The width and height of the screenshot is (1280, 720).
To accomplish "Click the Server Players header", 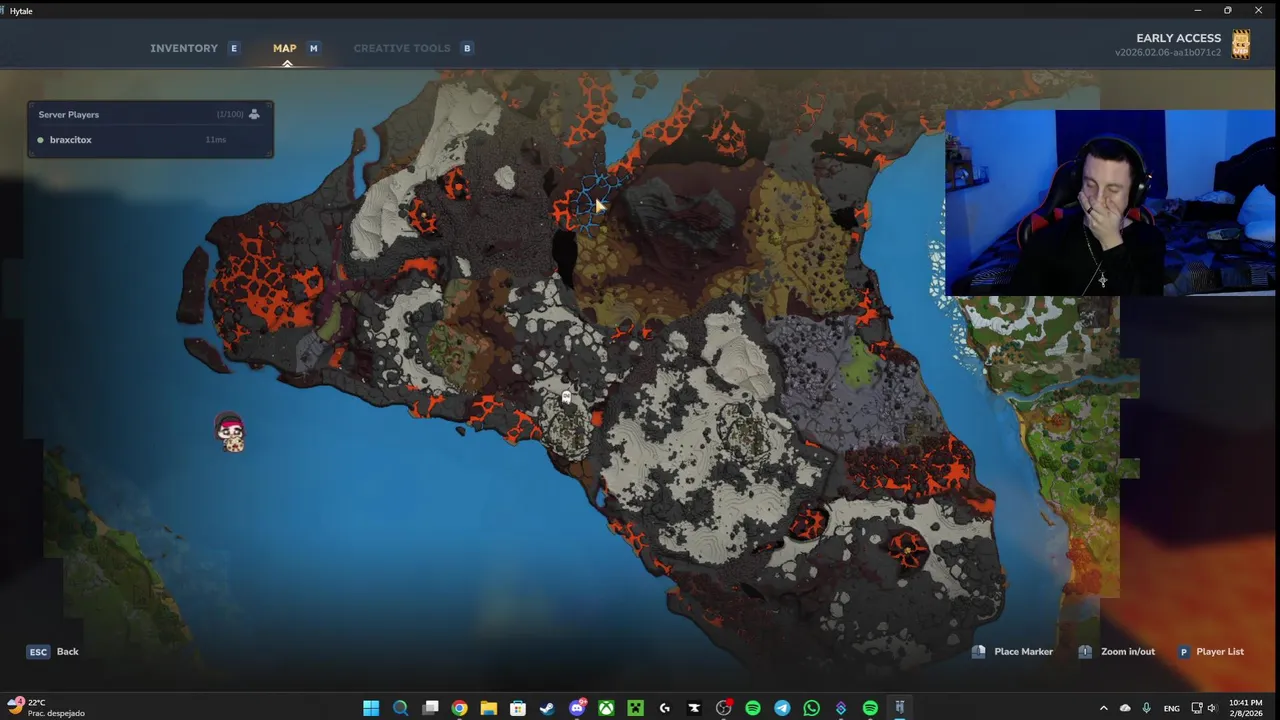I will [x=69, y=114].
